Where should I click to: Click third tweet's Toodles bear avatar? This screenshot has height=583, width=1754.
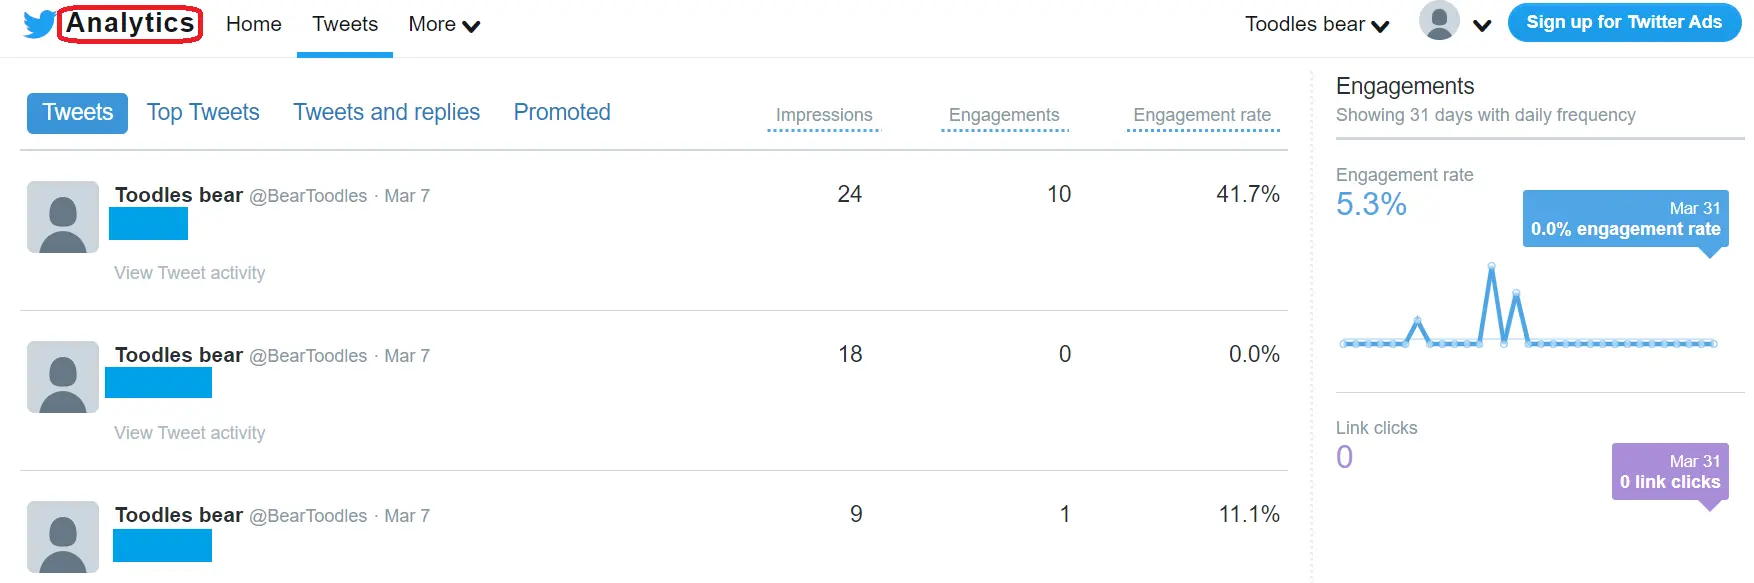[63, 537]
